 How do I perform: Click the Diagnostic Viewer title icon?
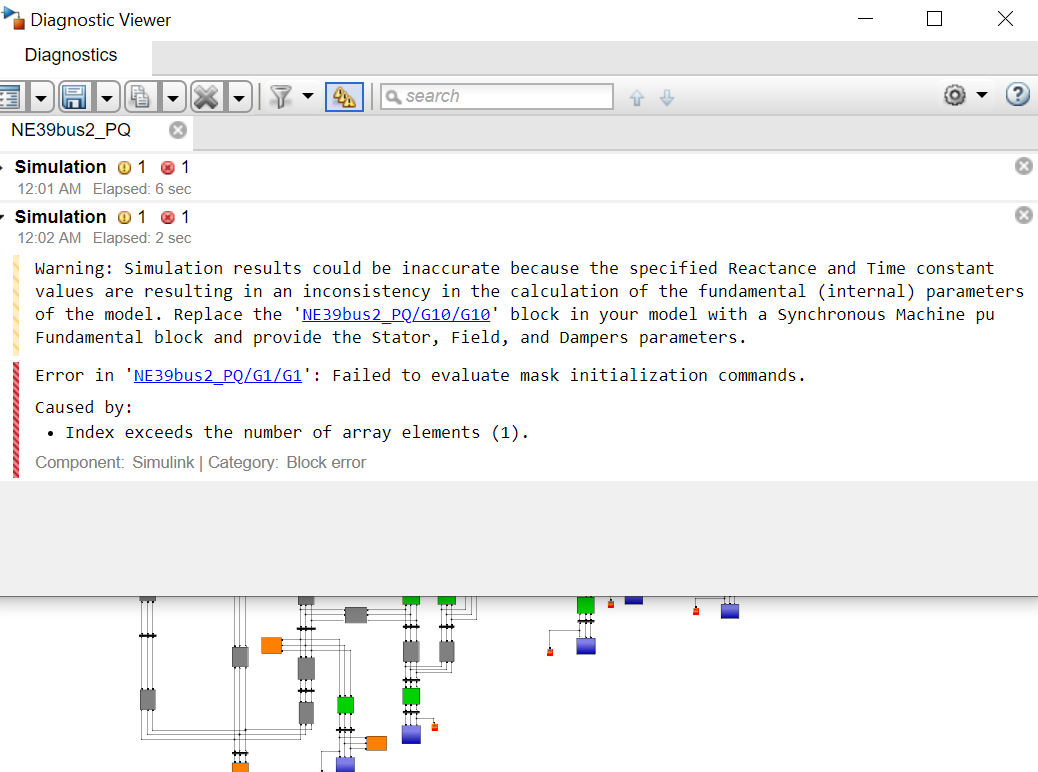tap(13, 19)
